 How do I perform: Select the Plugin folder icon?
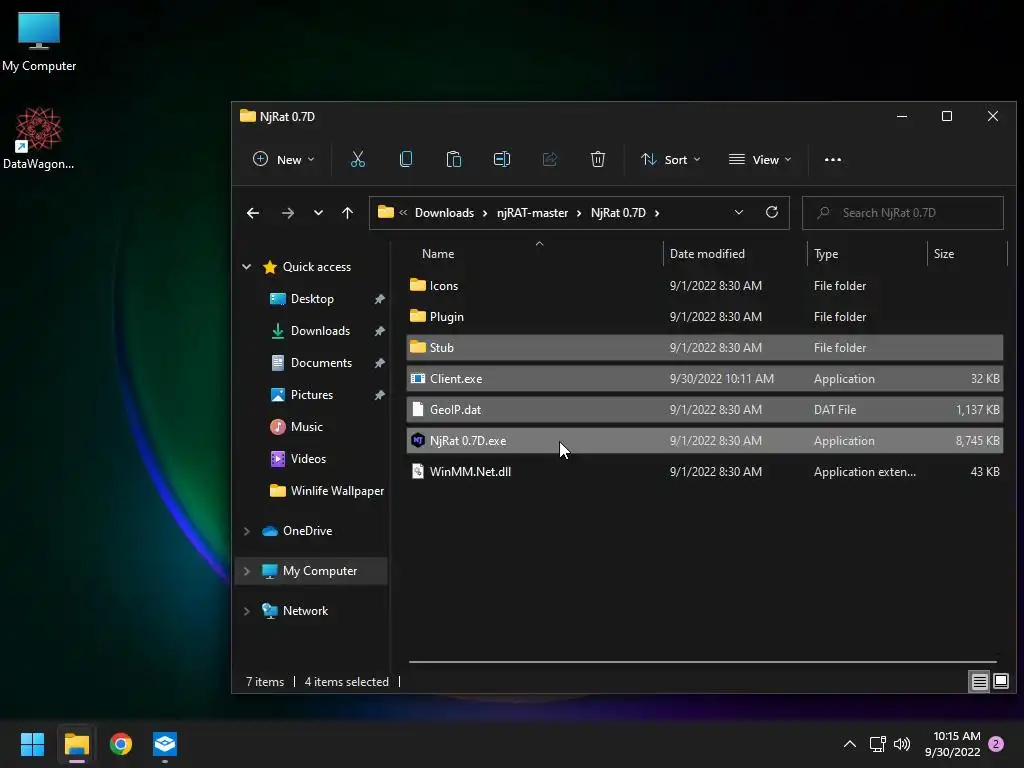coord(417,316)
